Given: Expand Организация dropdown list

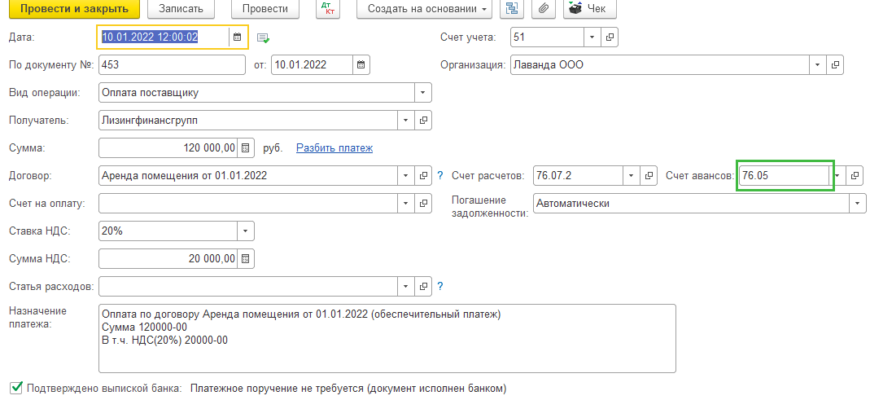Looking at the screenshot, I should pos(818,65).
